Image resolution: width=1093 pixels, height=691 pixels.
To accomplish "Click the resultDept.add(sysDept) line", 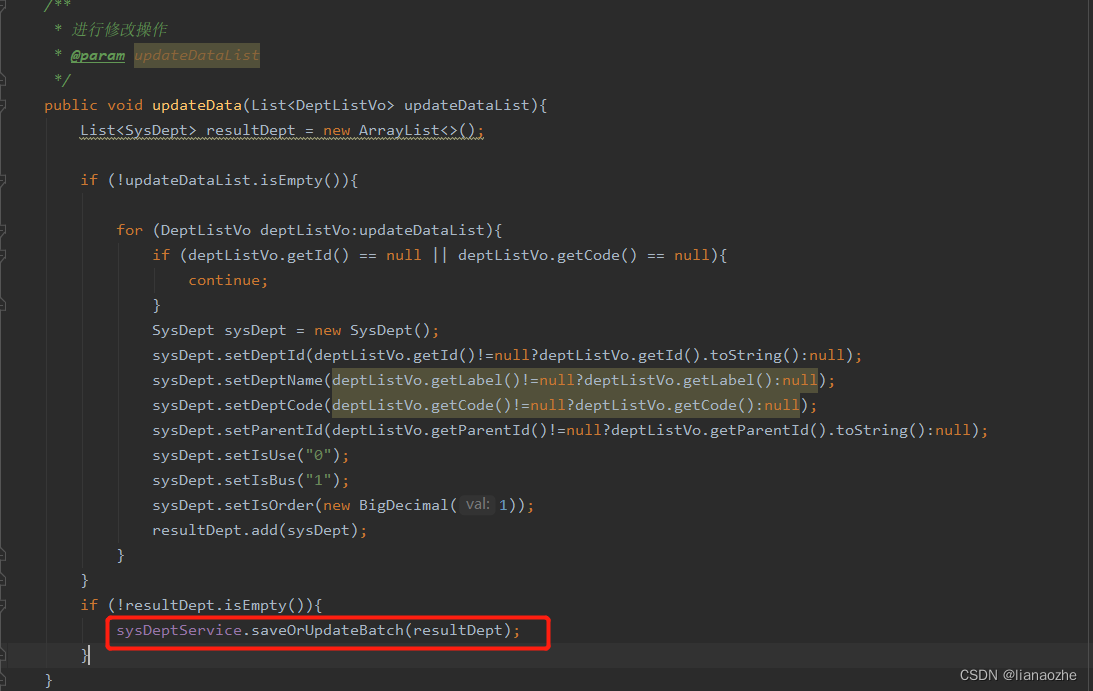I will coord(259,531).
